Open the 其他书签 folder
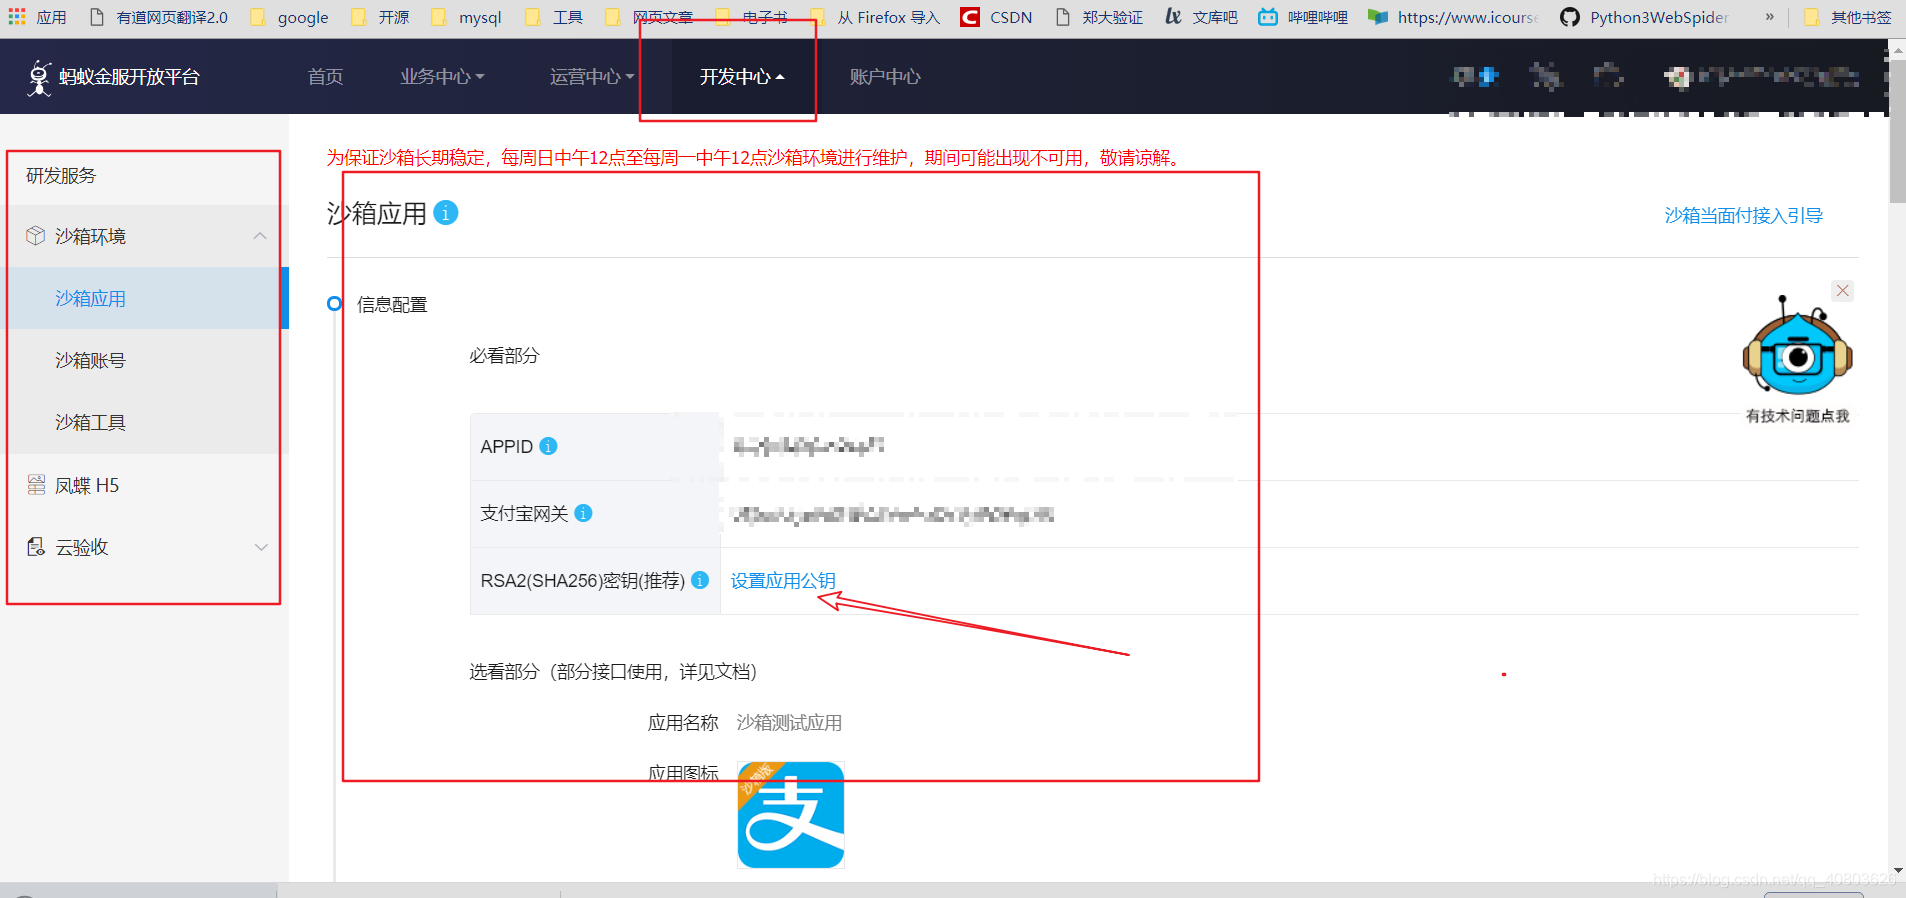 (1847, 17)
